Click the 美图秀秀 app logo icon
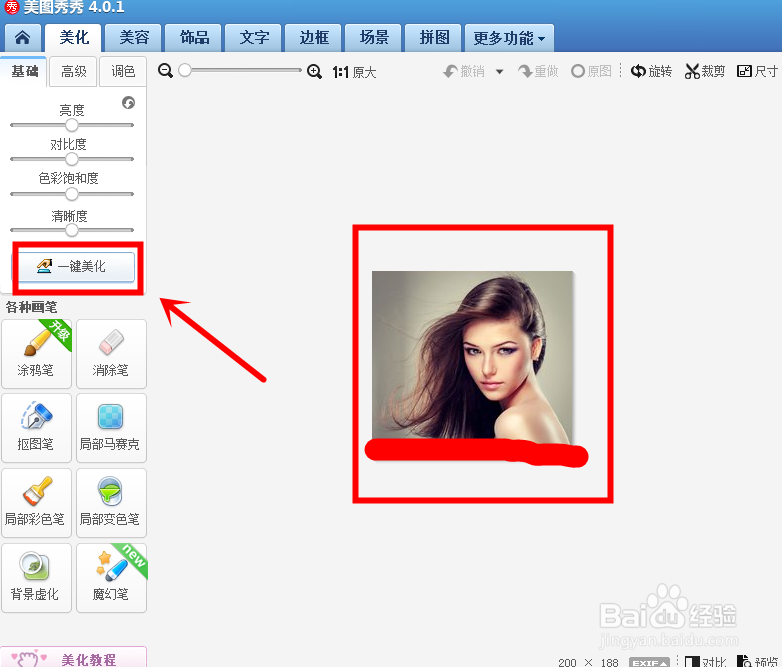The height and width of the screenshot is (667, 782). point(11,7)
